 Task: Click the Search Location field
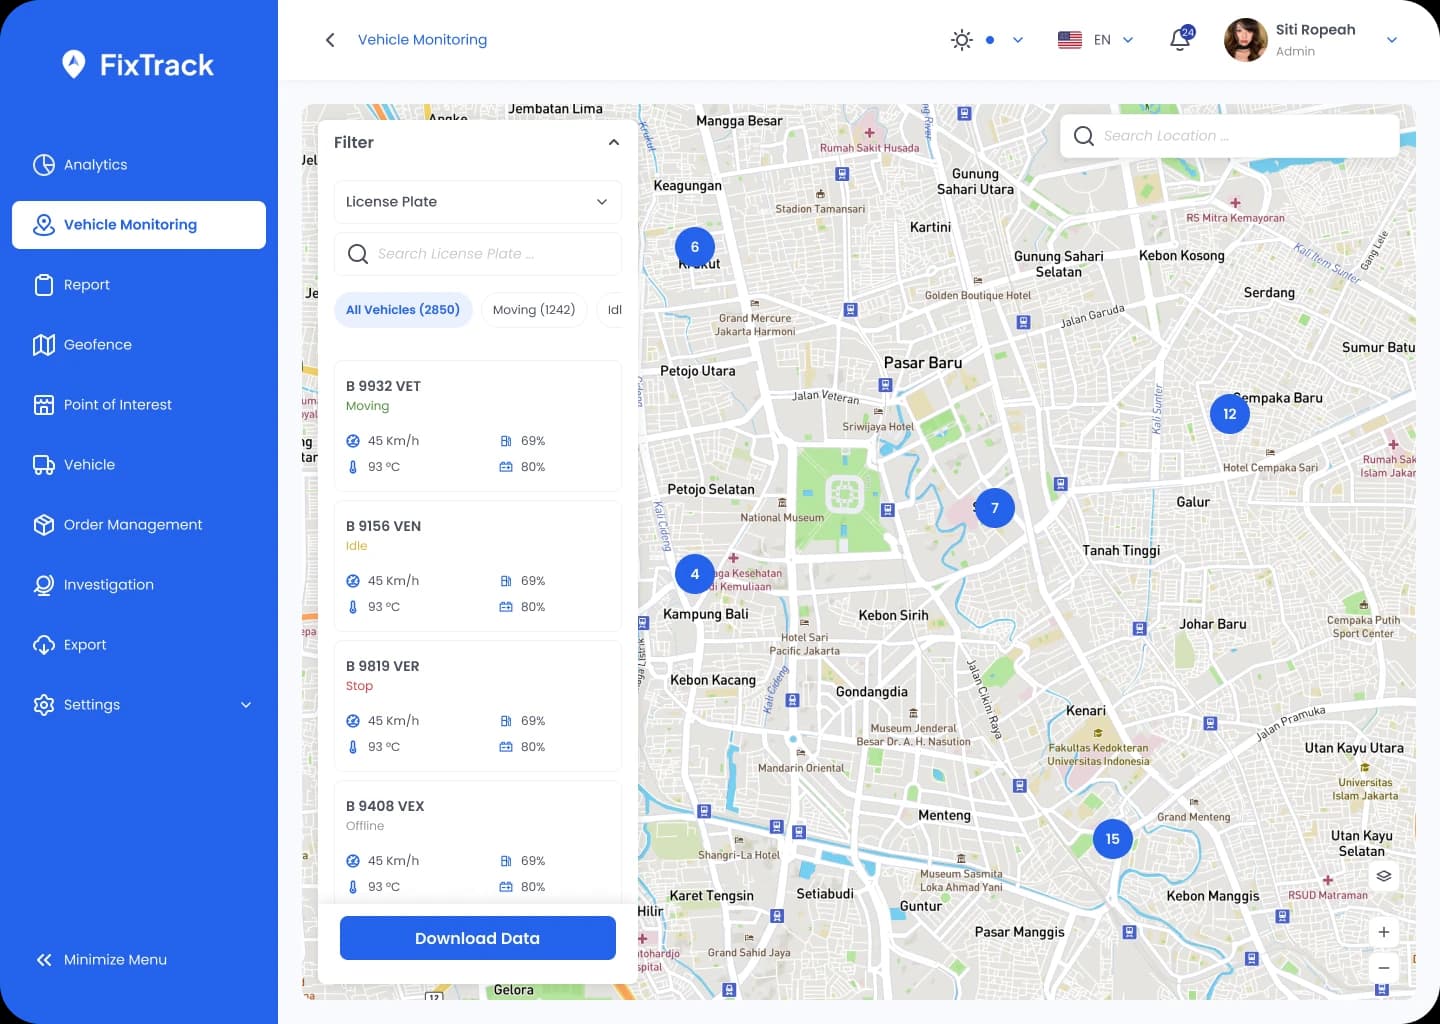[x=1230, y=136]
